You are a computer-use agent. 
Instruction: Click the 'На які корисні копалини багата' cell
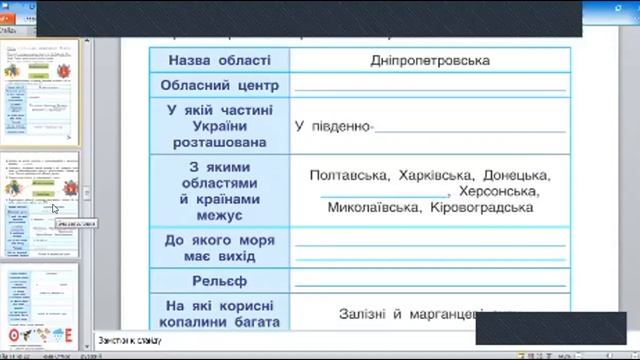(x=220, y=313)
